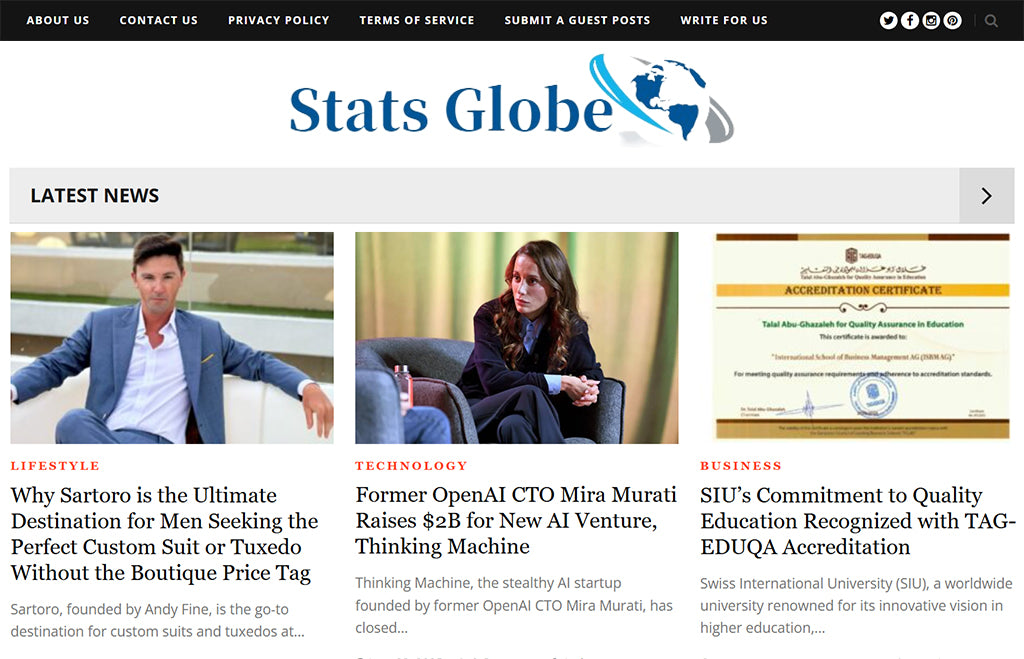The width and height of the screenshot is (1024, 659).
Task: Open the Lifestyle category link
Action: point(55,466)
